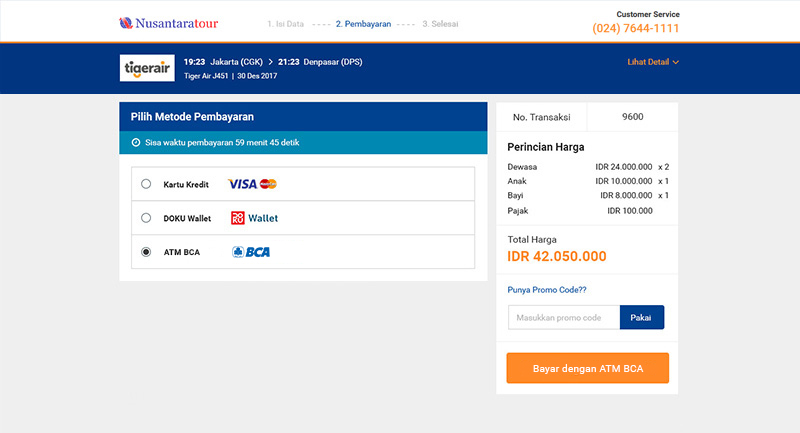Click the chevron next to Lihat Detail
This screenshot has height=433, width=800.
(x=676, y=62)
